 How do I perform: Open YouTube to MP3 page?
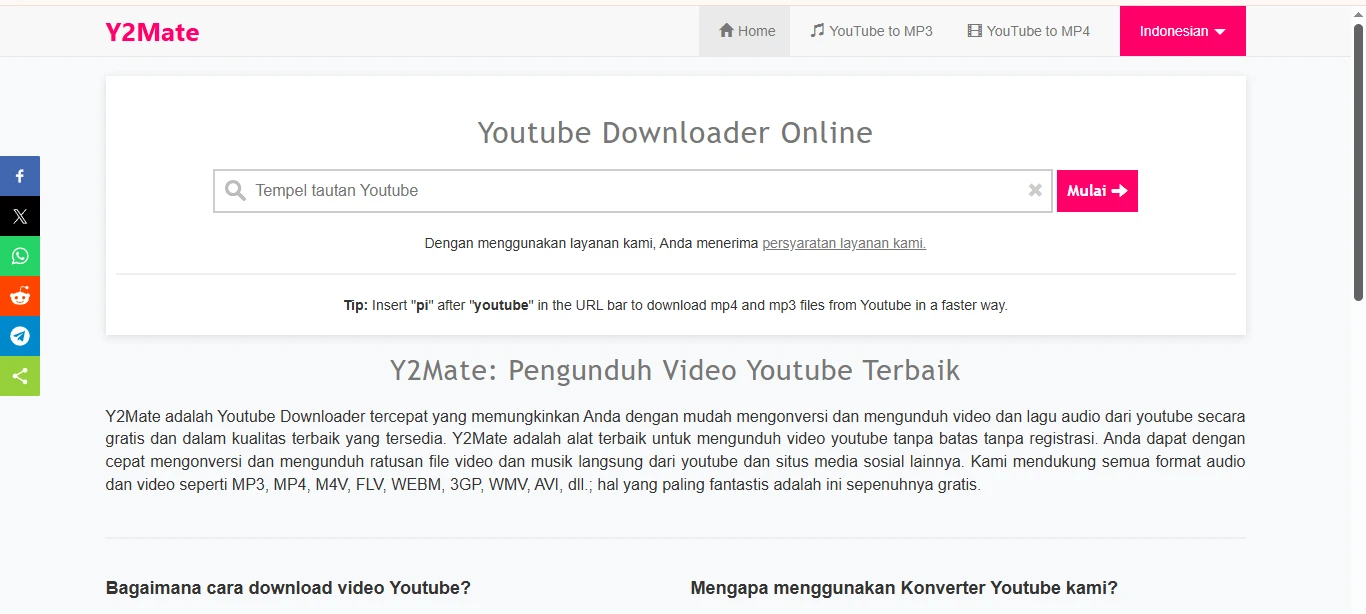871,31
